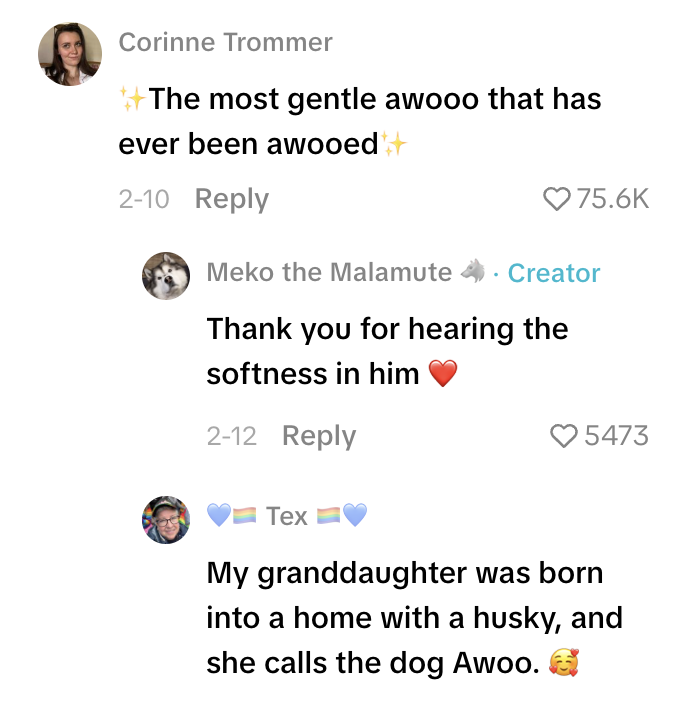
Task: Open Corinne Trommer's profile picture
Action: click(x=70, y=54)
